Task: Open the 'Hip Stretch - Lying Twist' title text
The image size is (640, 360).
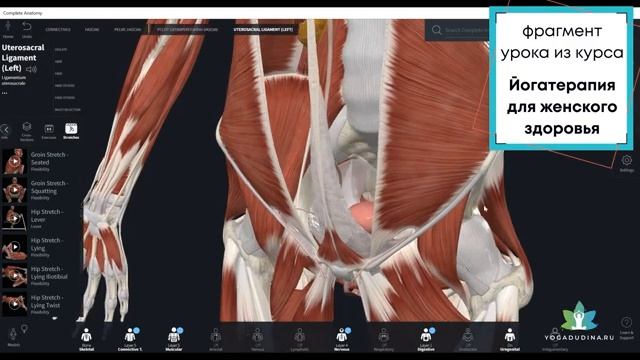Action: [47, 301]
